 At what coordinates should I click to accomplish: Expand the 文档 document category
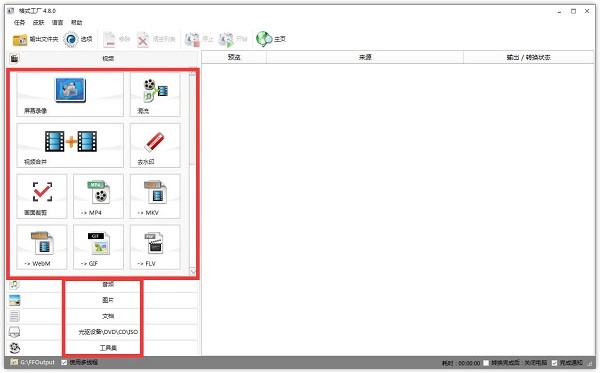coord(102,316)
